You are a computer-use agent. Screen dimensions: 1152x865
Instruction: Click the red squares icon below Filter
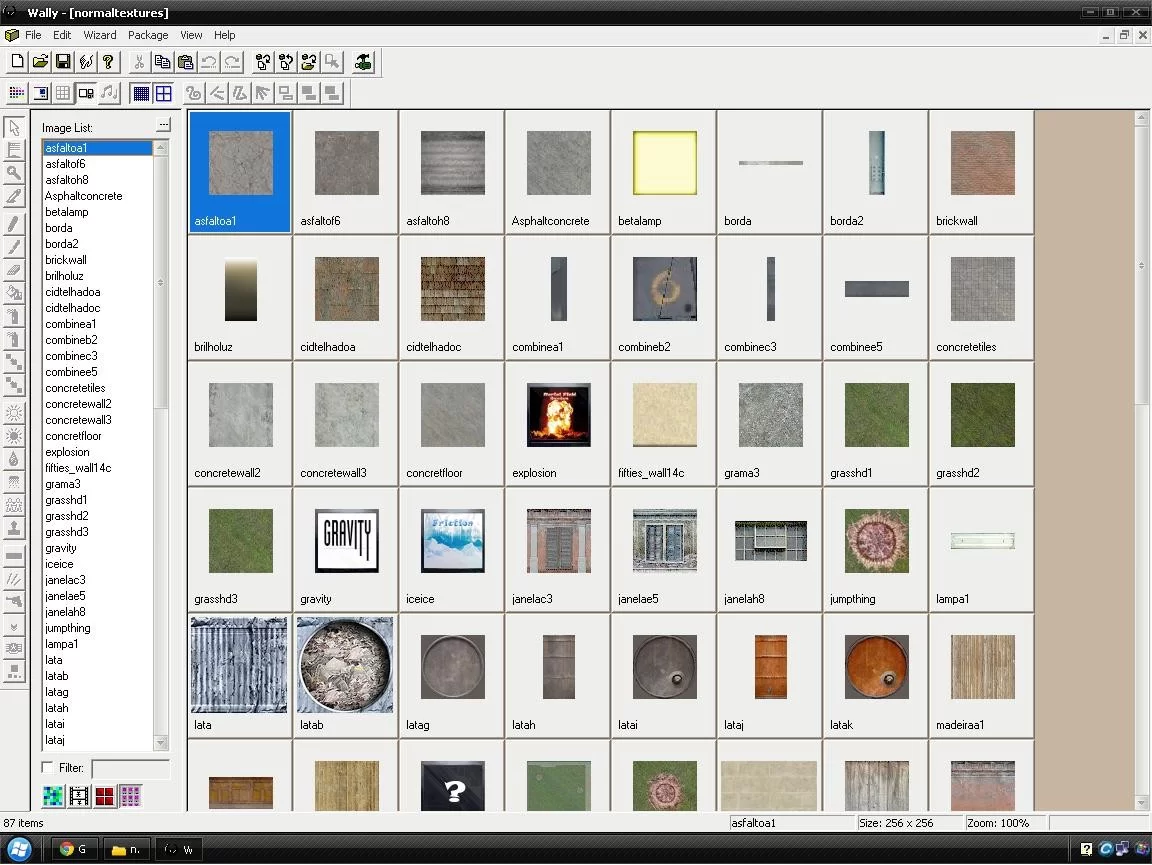105,796
